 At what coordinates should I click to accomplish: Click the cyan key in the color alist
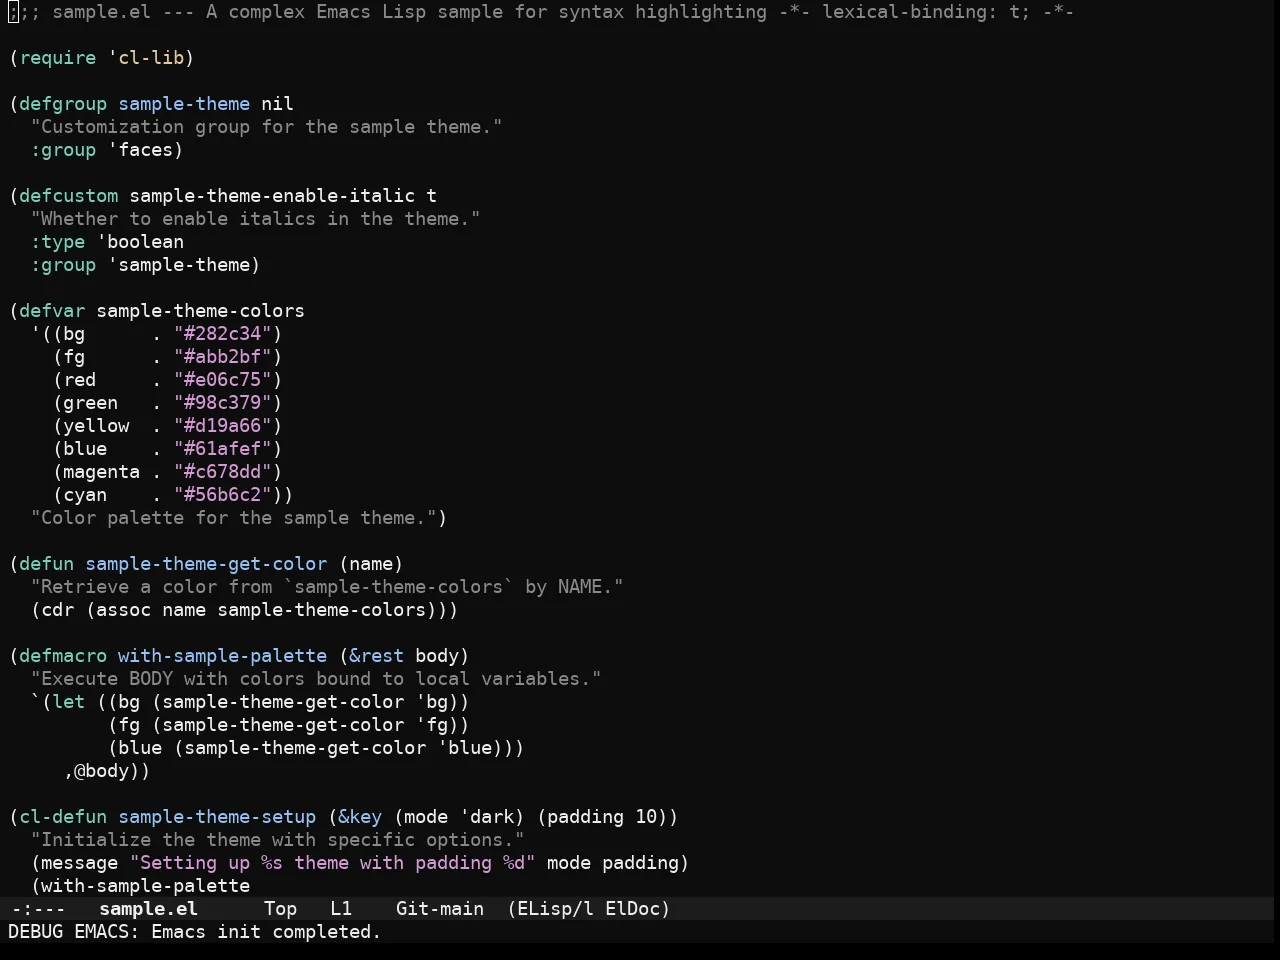85,495
